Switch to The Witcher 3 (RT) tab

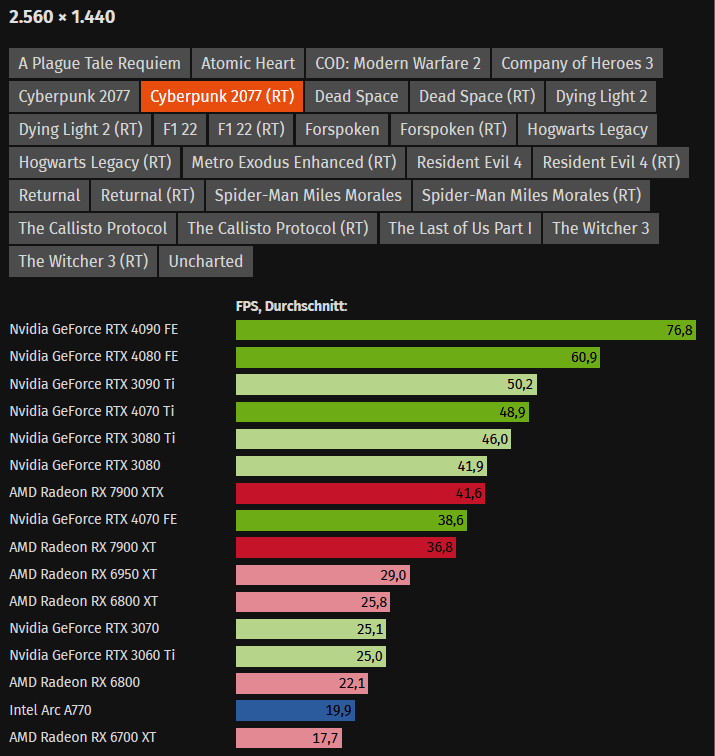pyautogui.click(x=83, y=261)
